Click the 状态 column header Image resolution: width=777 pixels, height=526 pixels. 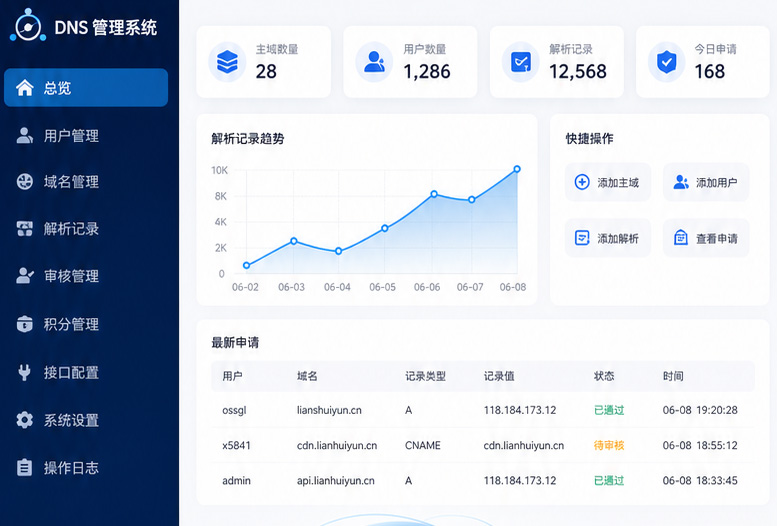tap(604, 376)
